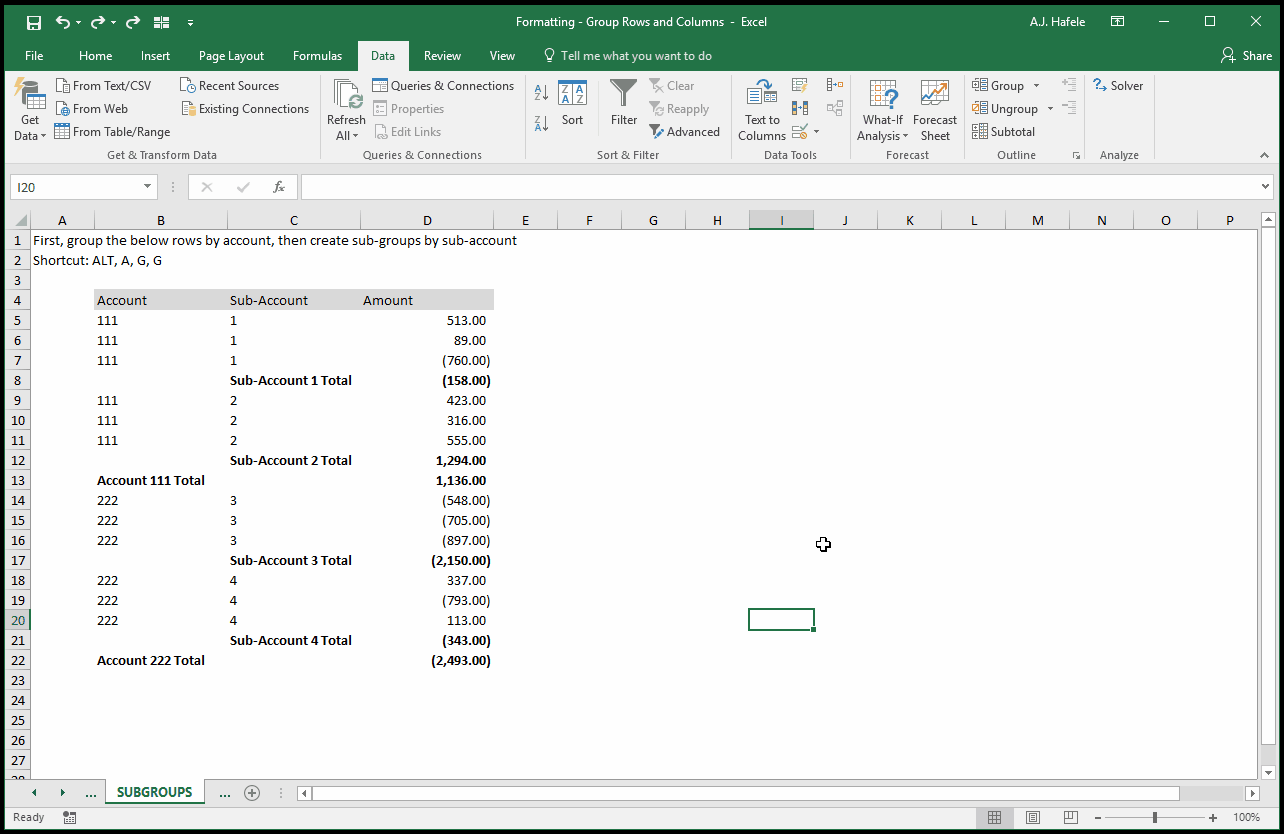Click the macro recording status bar icon
Viewport: 1284px width, 834px height.
coord(69,817)
